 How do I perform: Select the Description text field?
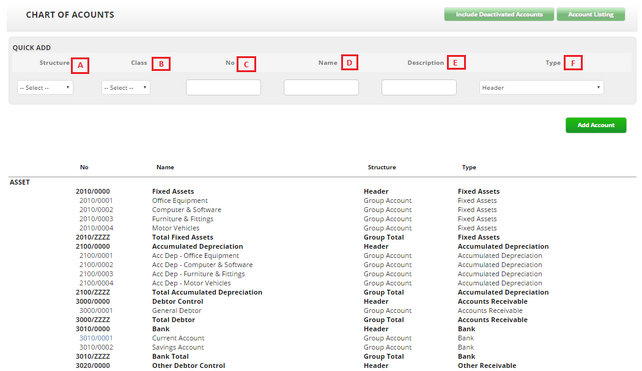(x=419, y=88)
